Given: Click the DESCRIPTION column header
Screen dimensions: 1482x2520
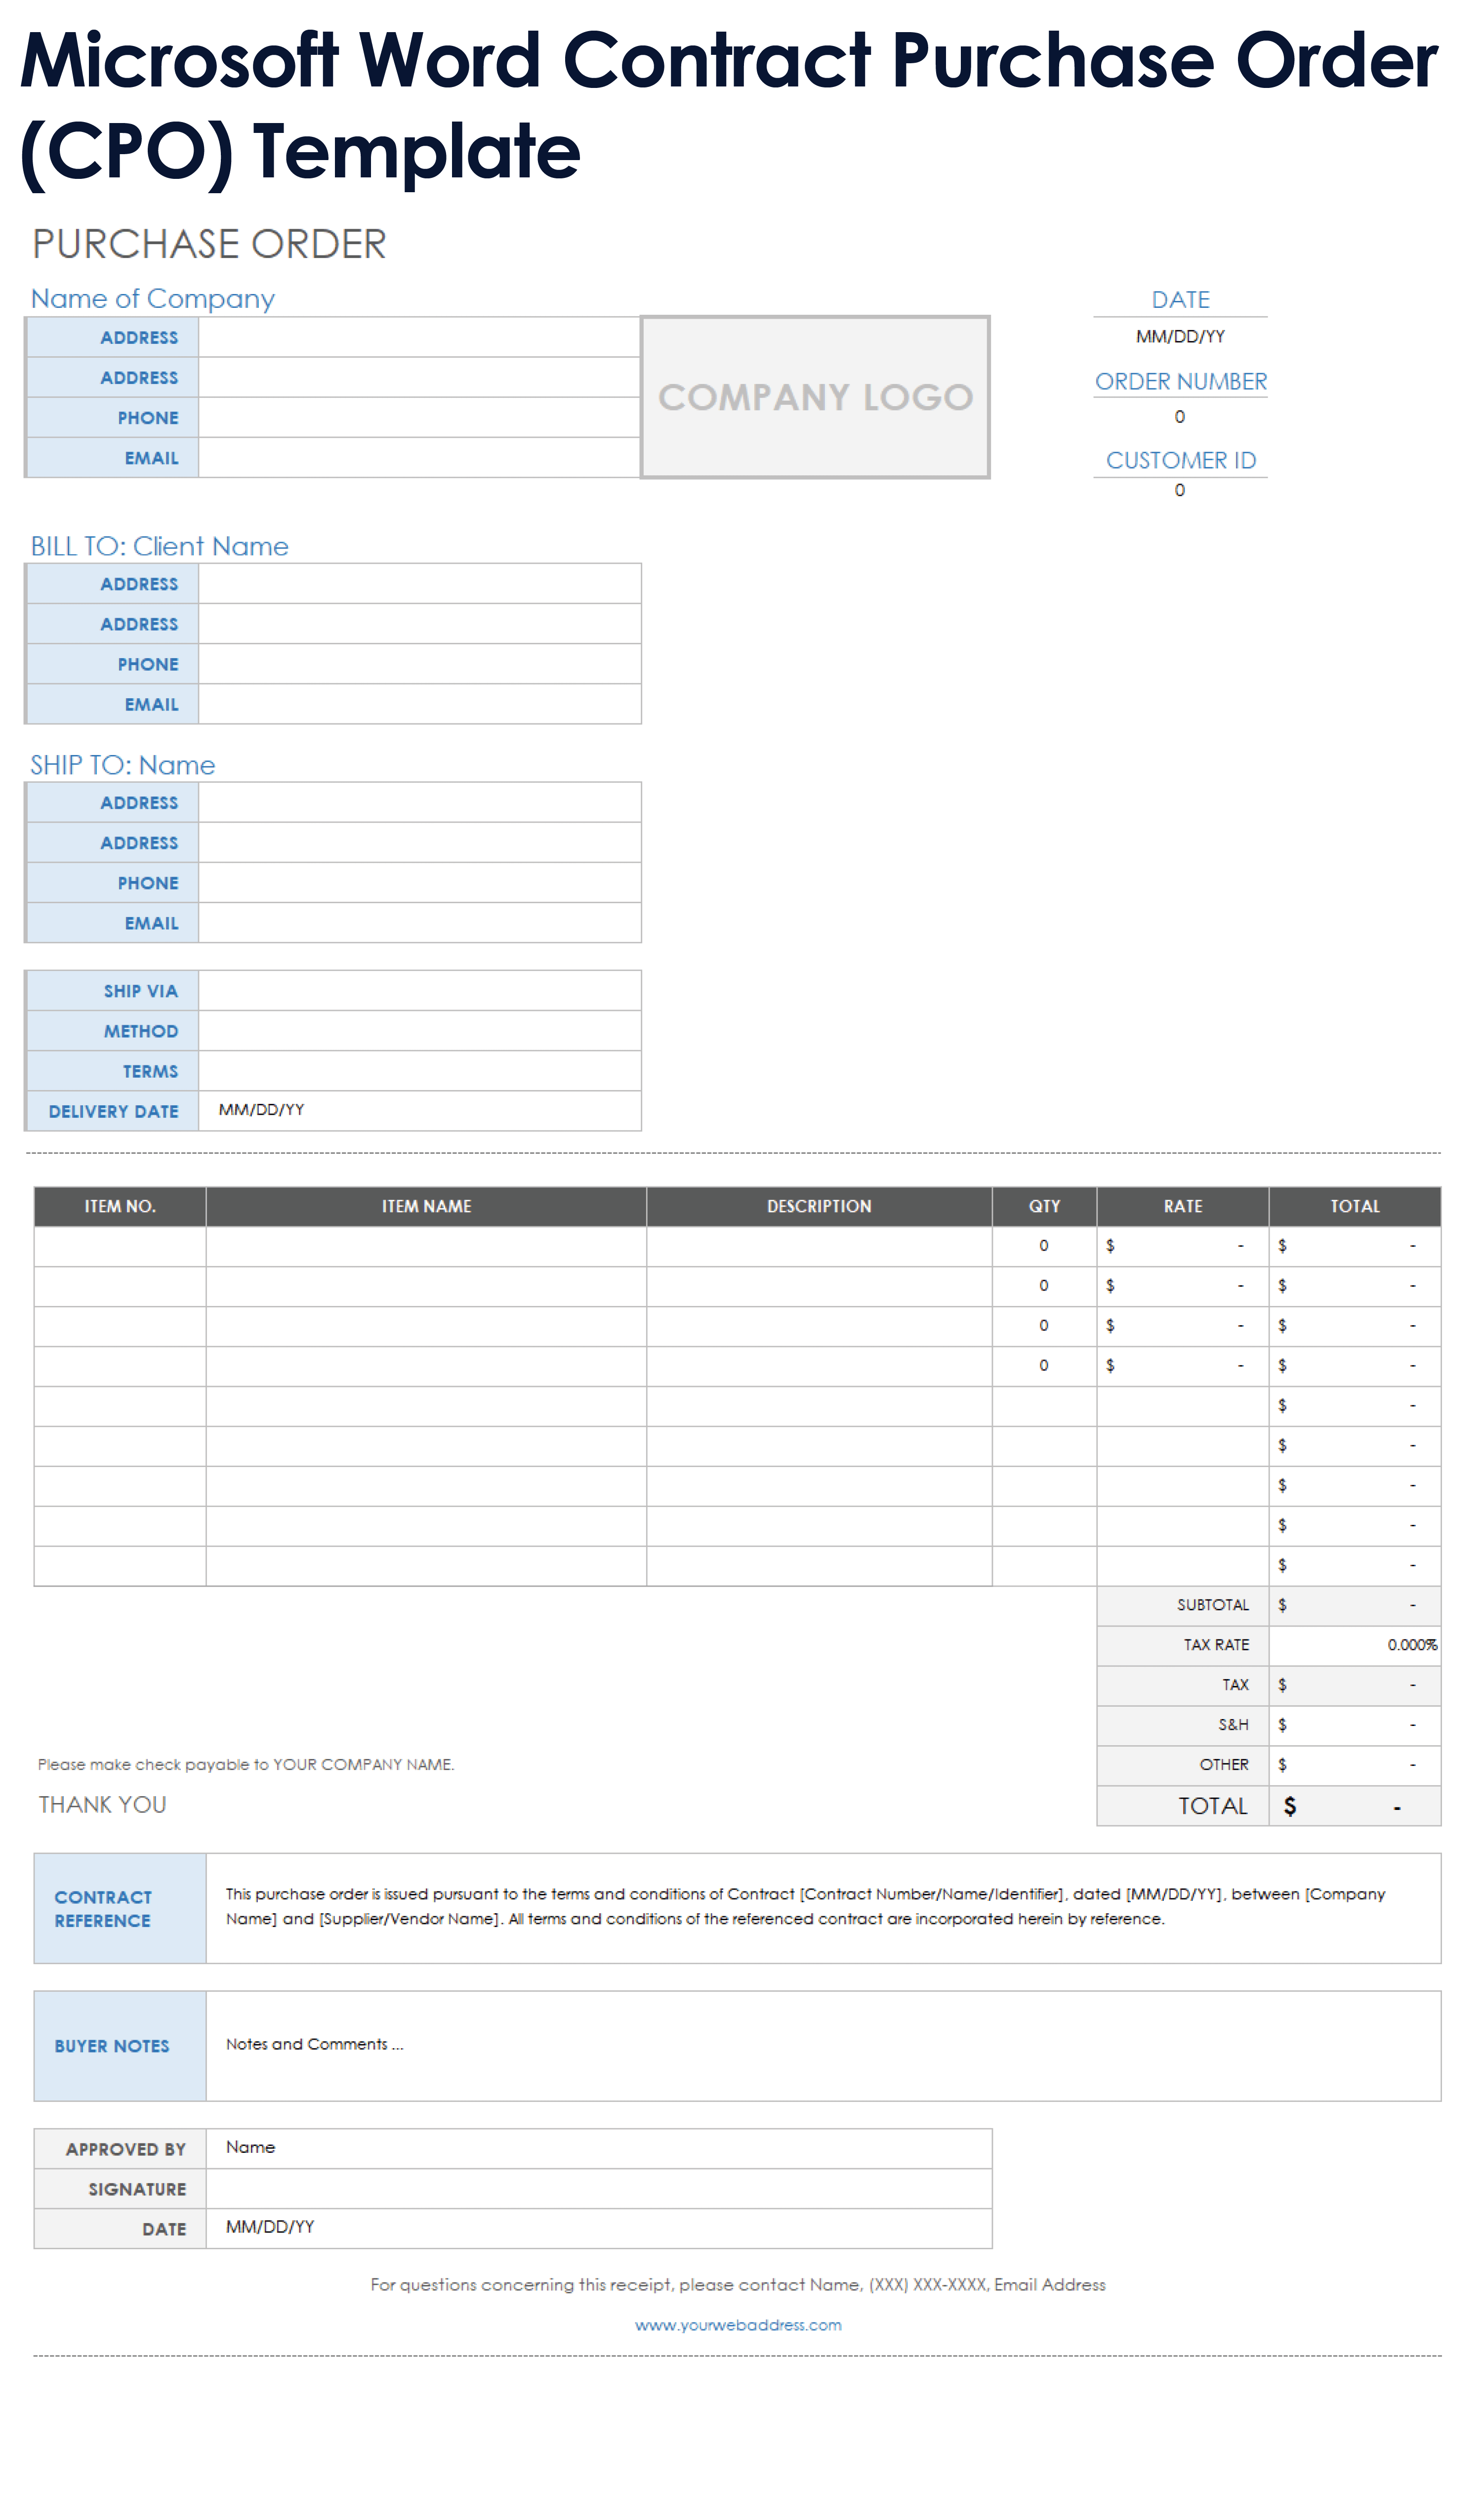Looking at the screenshot, I should (819, 1206).
